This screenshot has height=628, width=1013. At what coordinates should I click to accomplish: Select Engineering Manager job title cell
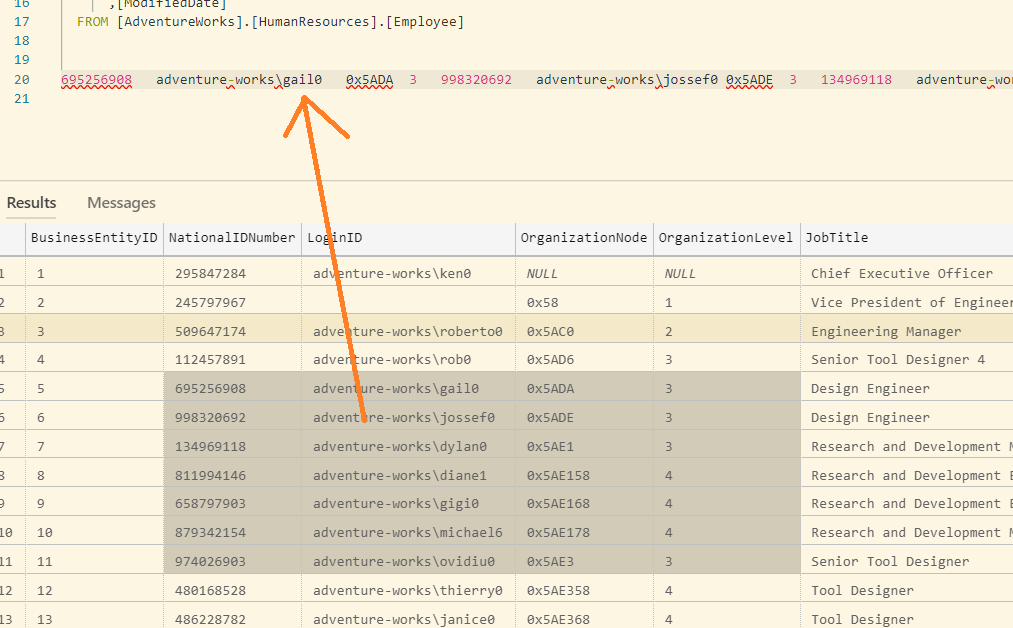click(x=906, y=331)
